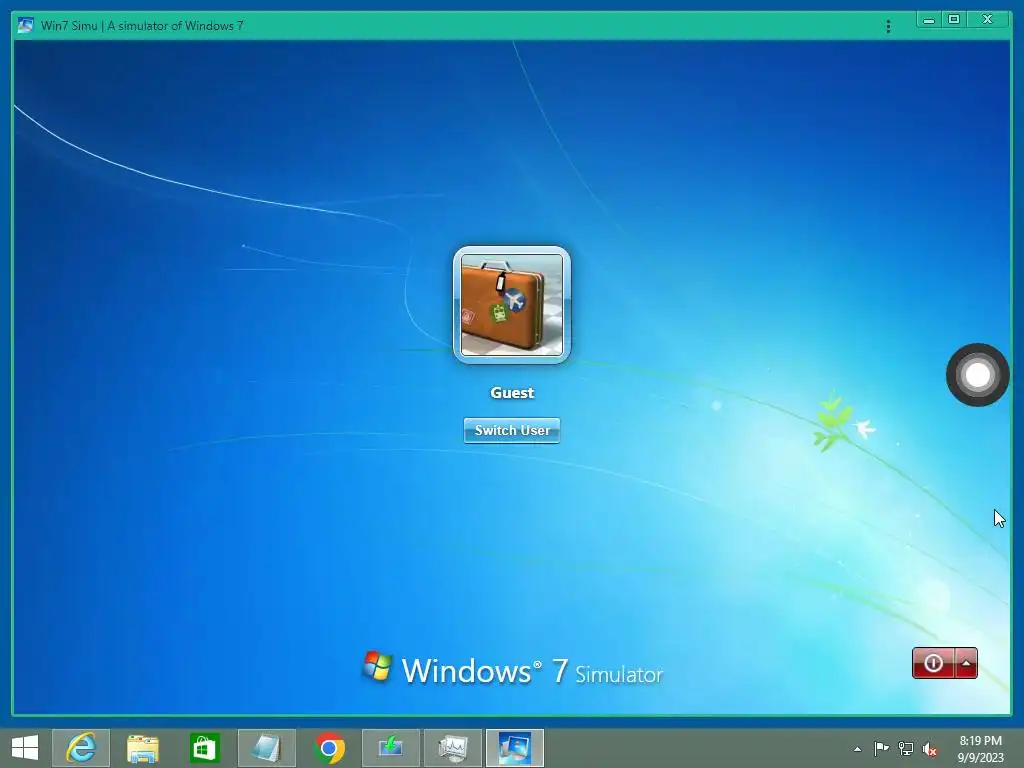Click the Win7 Simu app icon in title bar
The height and width of the screenshot is (768, 1024).
(26, 25)
